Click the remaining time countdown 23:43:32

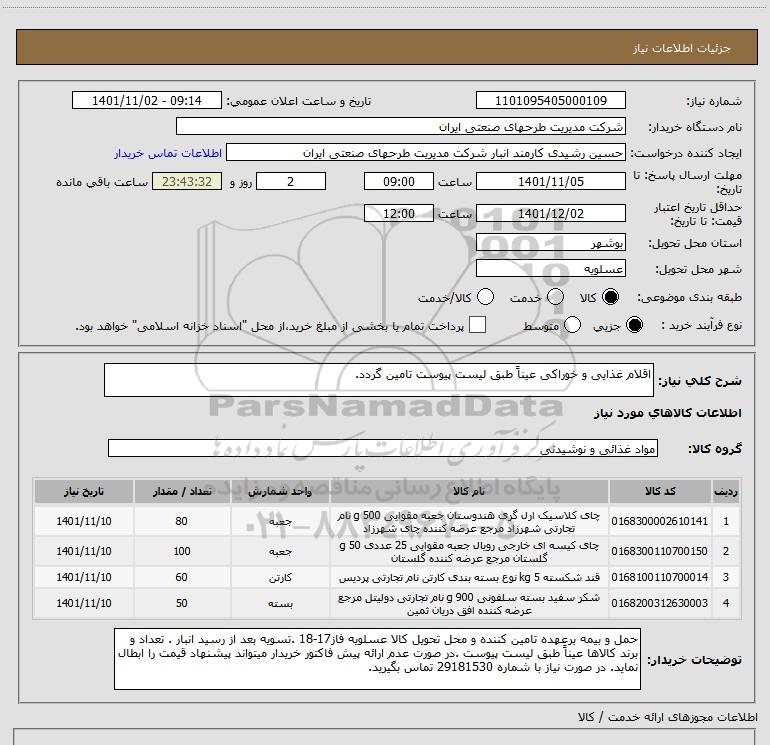(x=187, y=182)
